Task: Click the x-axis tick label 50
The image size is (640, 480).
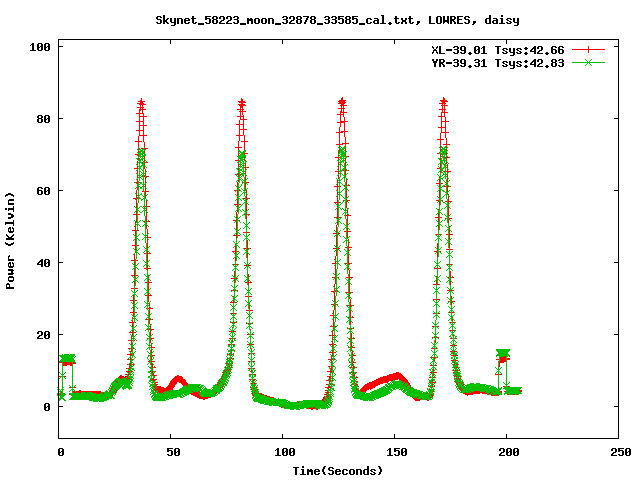Action: [x=173, y=452]
